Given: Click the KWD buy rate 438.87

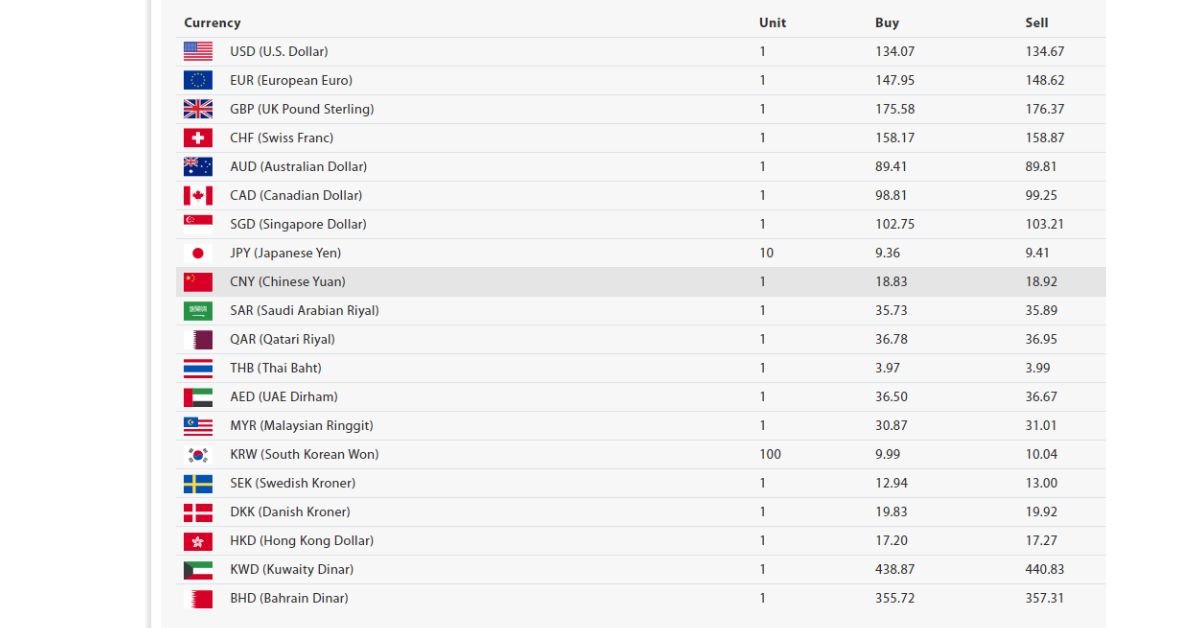Looking at the screenshot, I should pos(895,569).
